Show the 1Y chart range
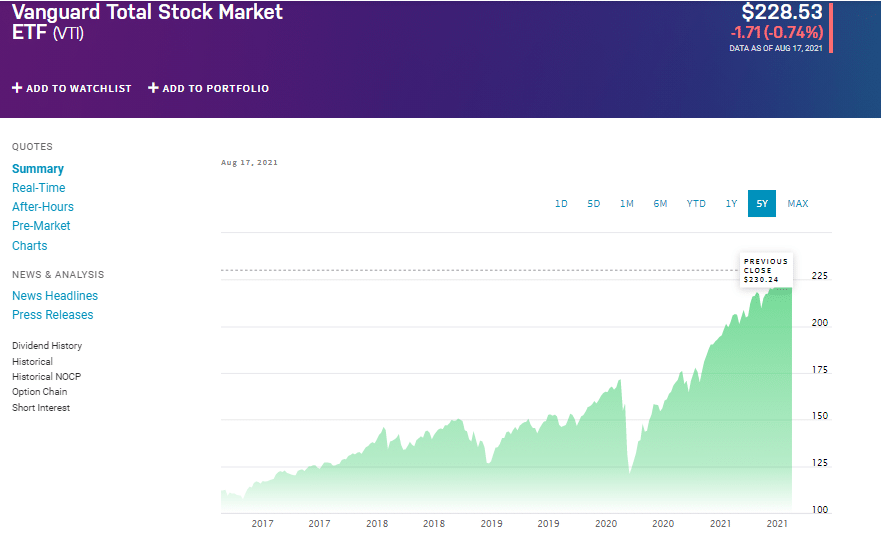The width and height of the screenshot is (881, 537). point(731,203)
